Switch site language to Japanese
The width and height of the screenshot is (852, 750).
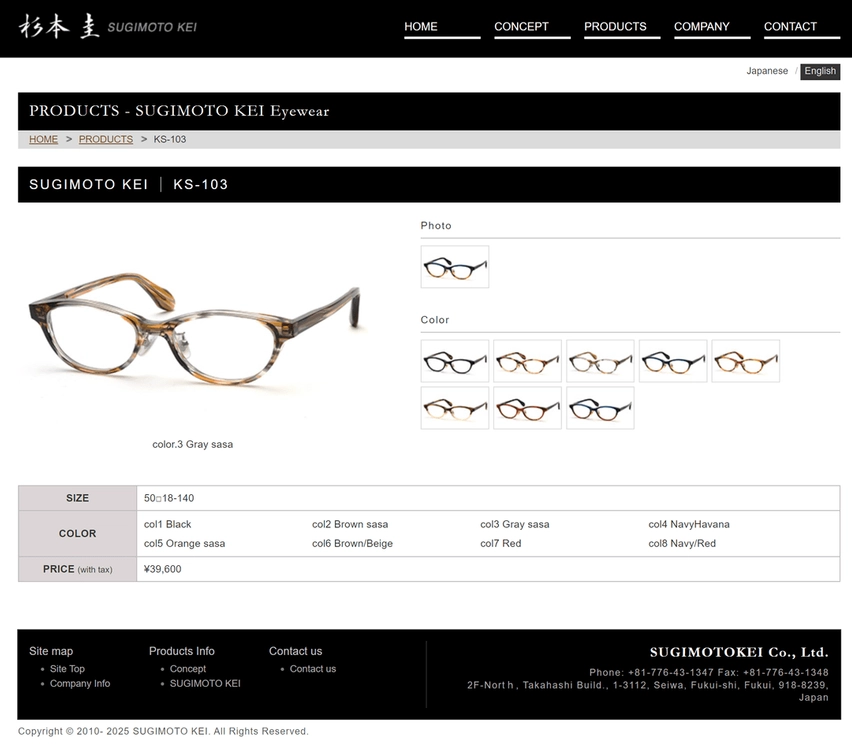pos(767,71)
